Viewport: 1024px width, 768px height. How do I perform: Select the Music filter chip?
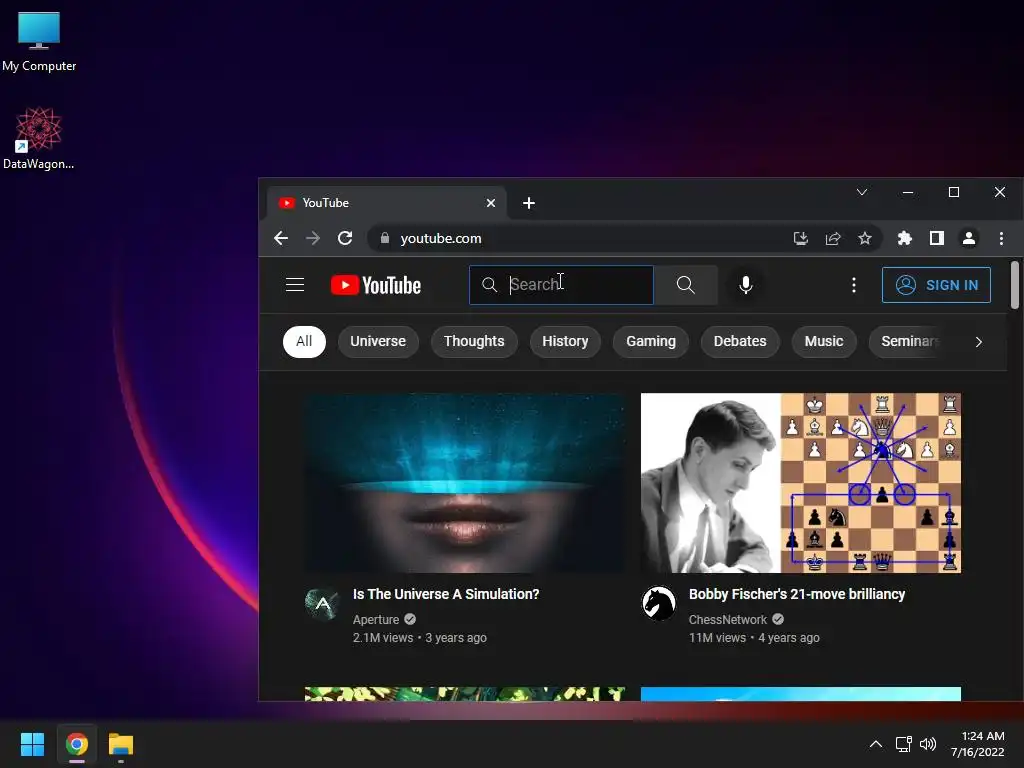coord(824,342)
